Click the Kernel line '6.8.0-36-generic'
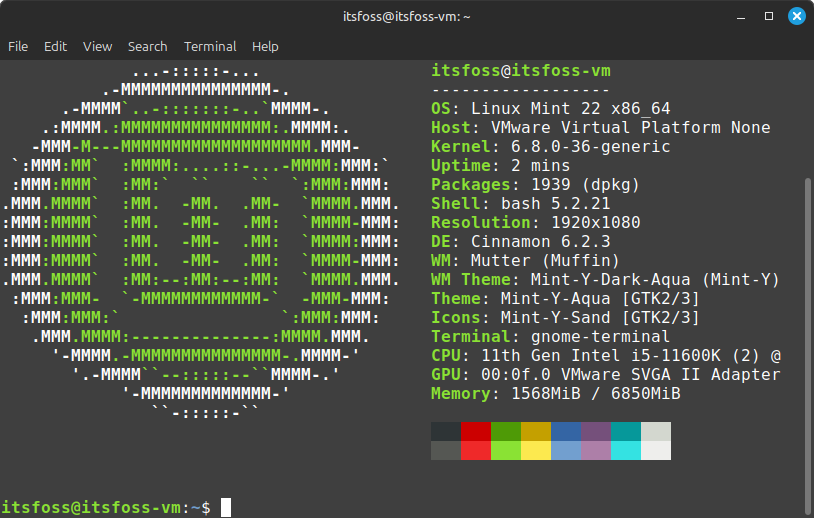814x518 pixels. 551,146
